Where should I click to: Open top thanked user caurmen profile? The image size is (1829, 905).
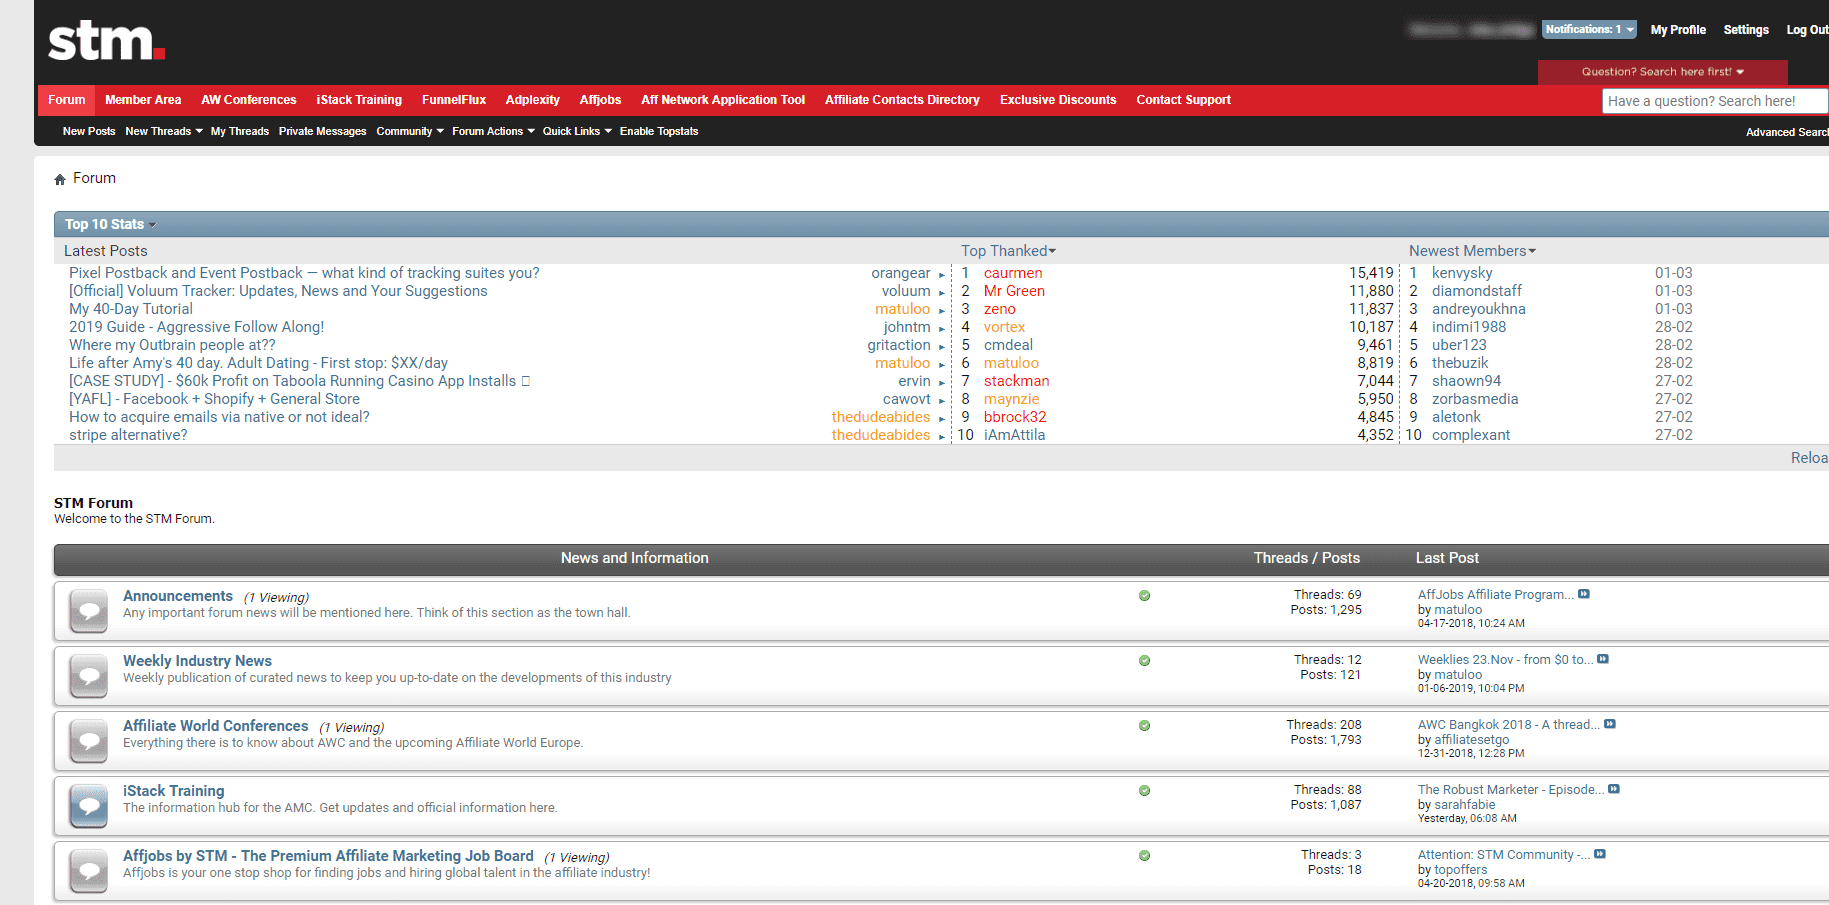tap(1013, 273)
